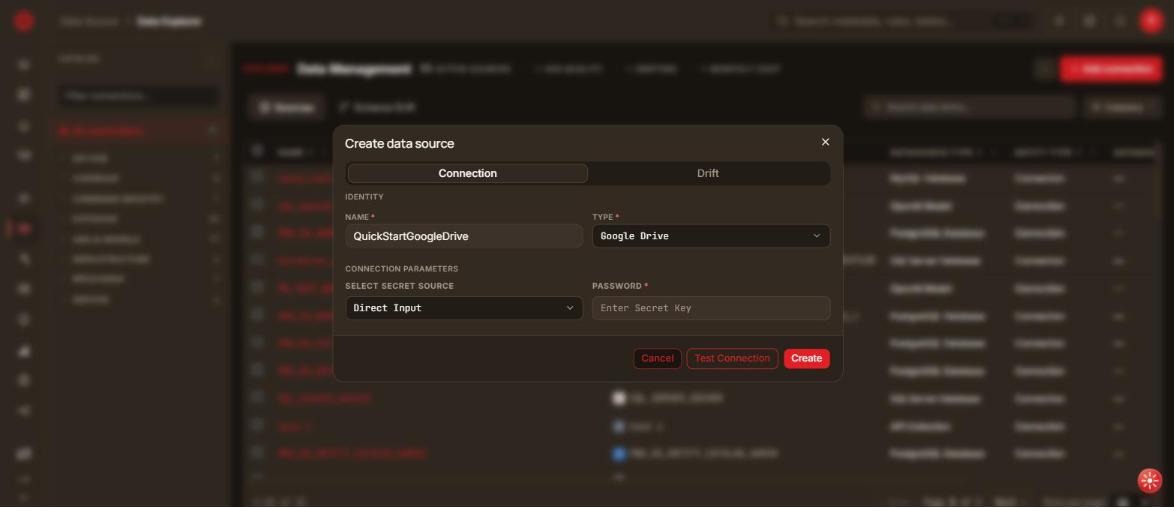This screenshot has height=507, width=1174.
Task: Cancel the data source creation
Action: point(657,359)
